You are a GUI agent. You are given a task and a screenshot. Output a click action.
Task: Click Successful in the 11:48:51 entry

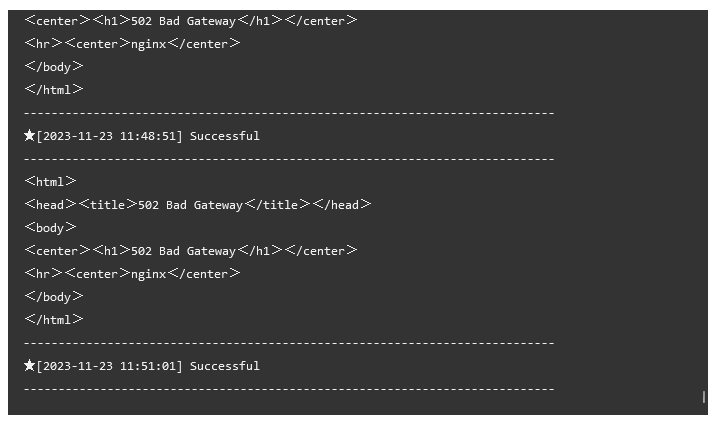point(224,136)
